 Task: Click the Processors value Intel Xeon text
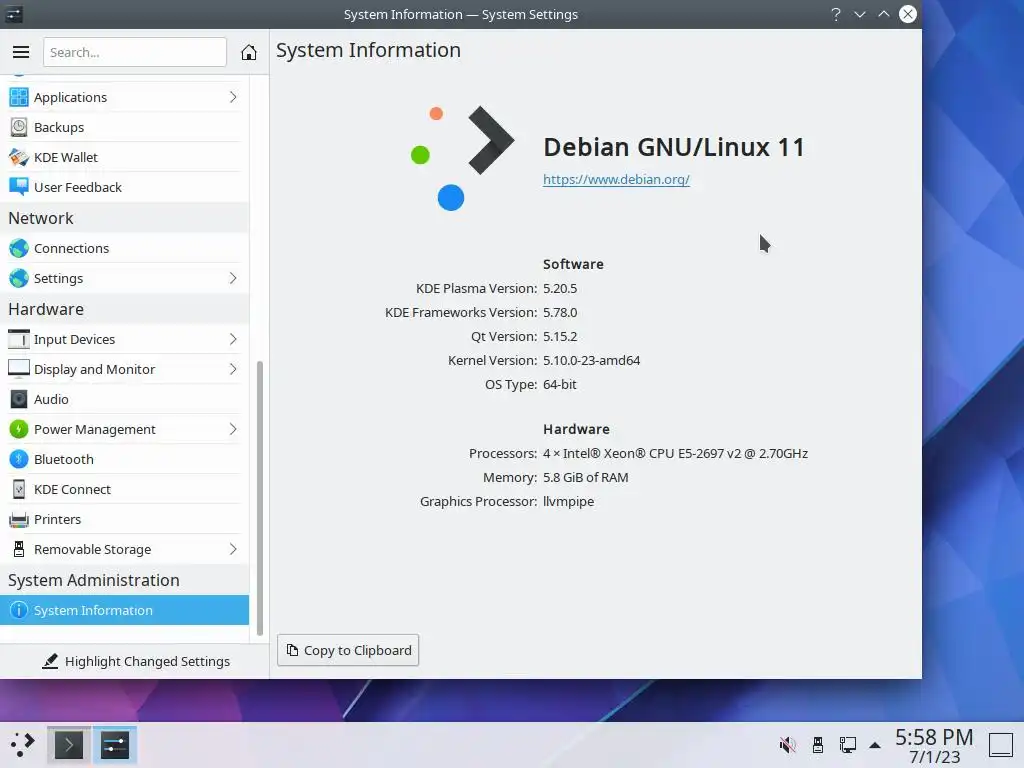675,453
